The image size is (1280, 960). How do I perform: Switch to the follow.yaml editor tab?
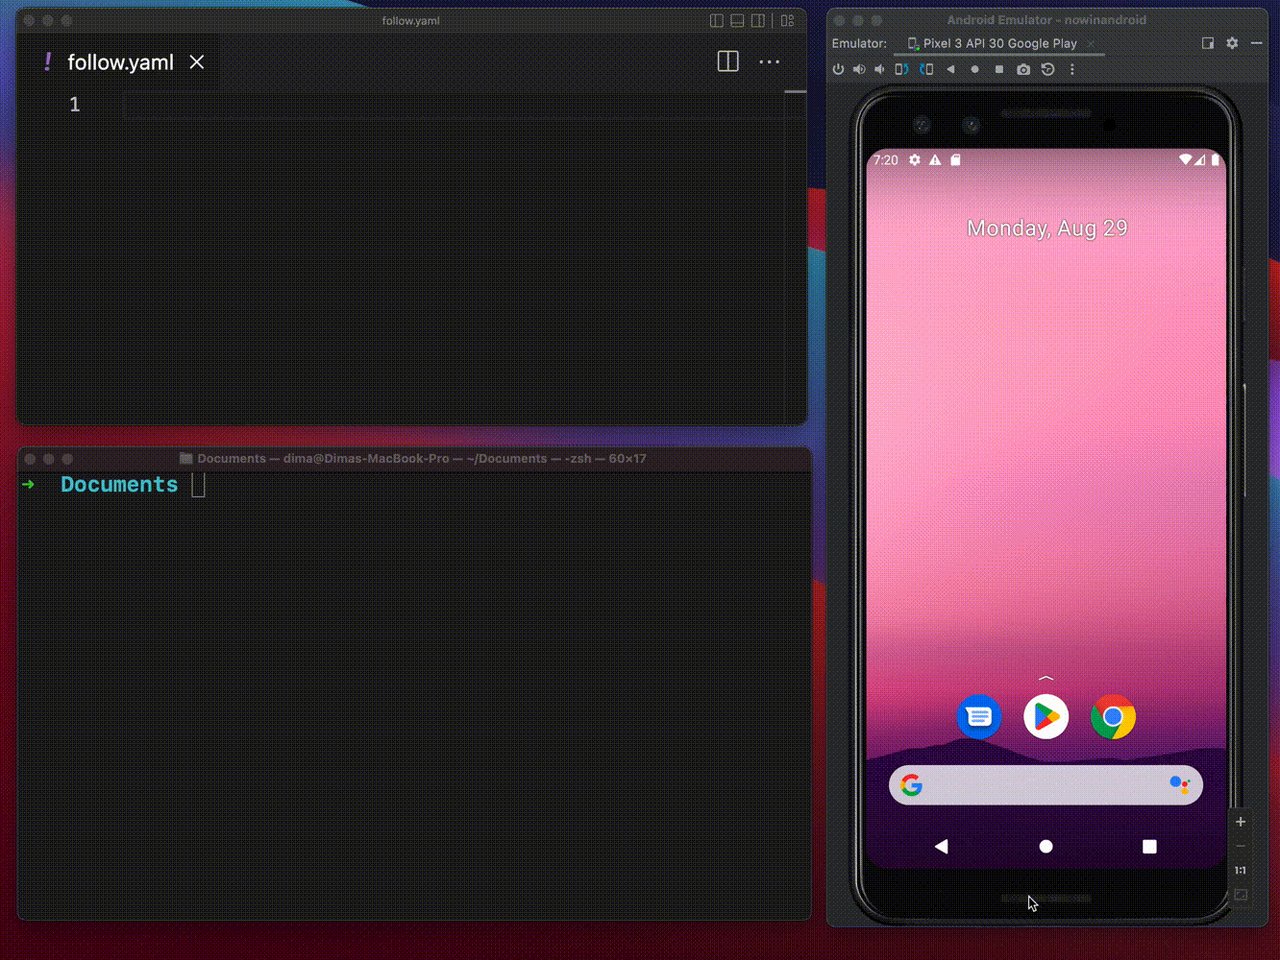tap(120, 62)
